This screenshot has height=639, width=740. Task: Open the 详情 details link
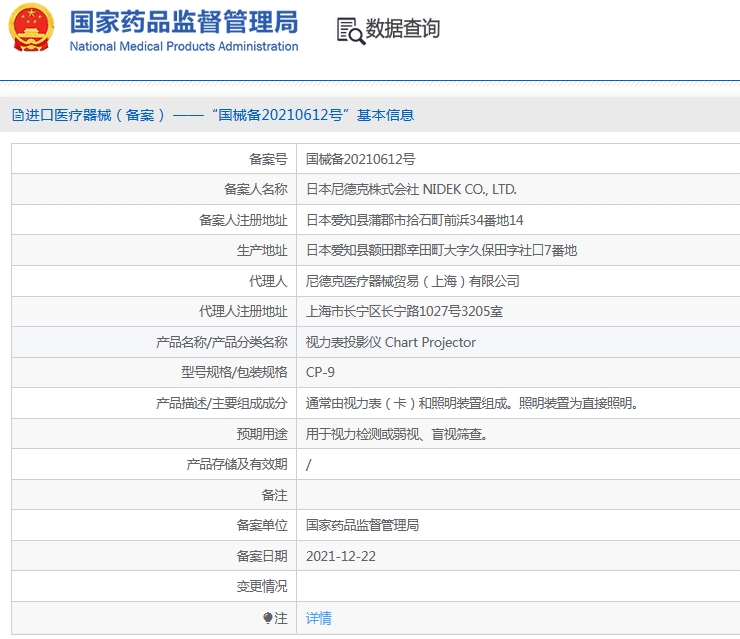tap(319, 618)
